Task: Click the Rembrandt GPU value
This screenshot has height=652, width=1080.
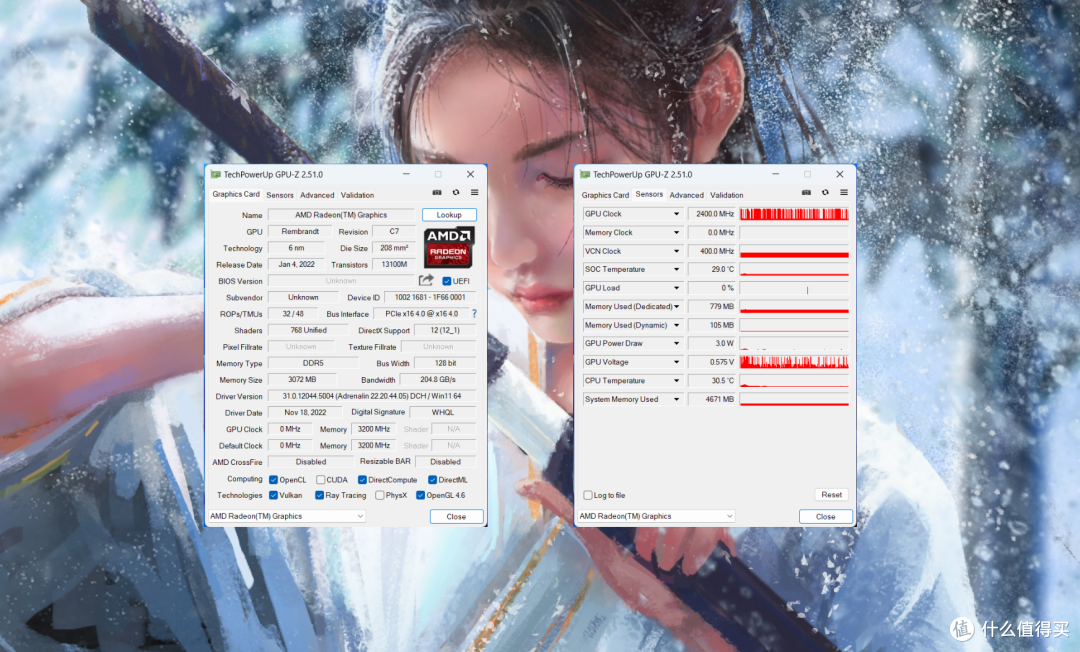Action: [300, 231]
